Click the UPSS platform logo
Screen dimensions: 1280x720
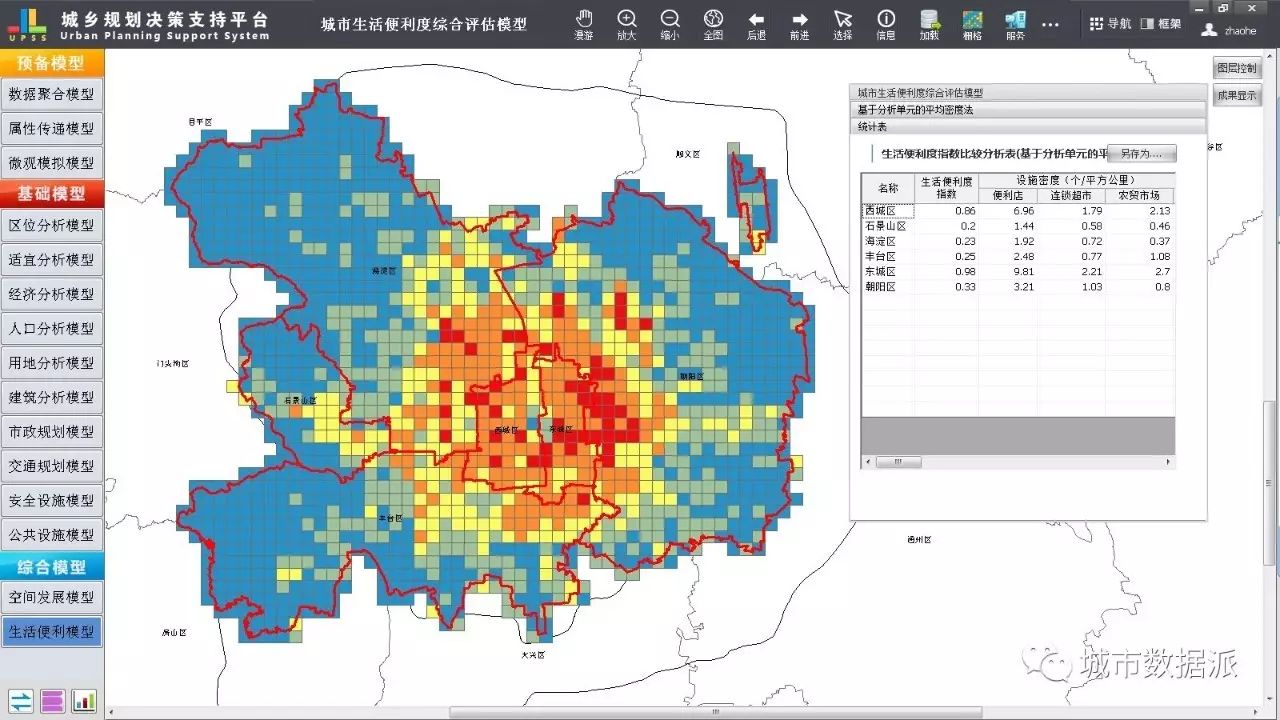point(26,24)
